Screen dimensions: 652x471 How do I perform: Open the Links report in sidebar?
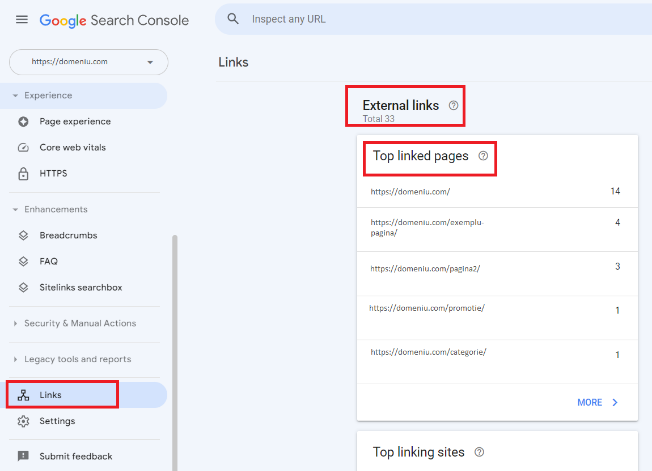coord(52,395)
